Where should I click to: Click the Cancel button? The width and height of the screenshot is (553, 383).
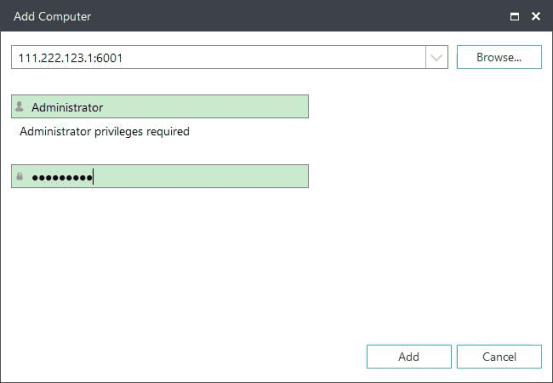[499, 357]
